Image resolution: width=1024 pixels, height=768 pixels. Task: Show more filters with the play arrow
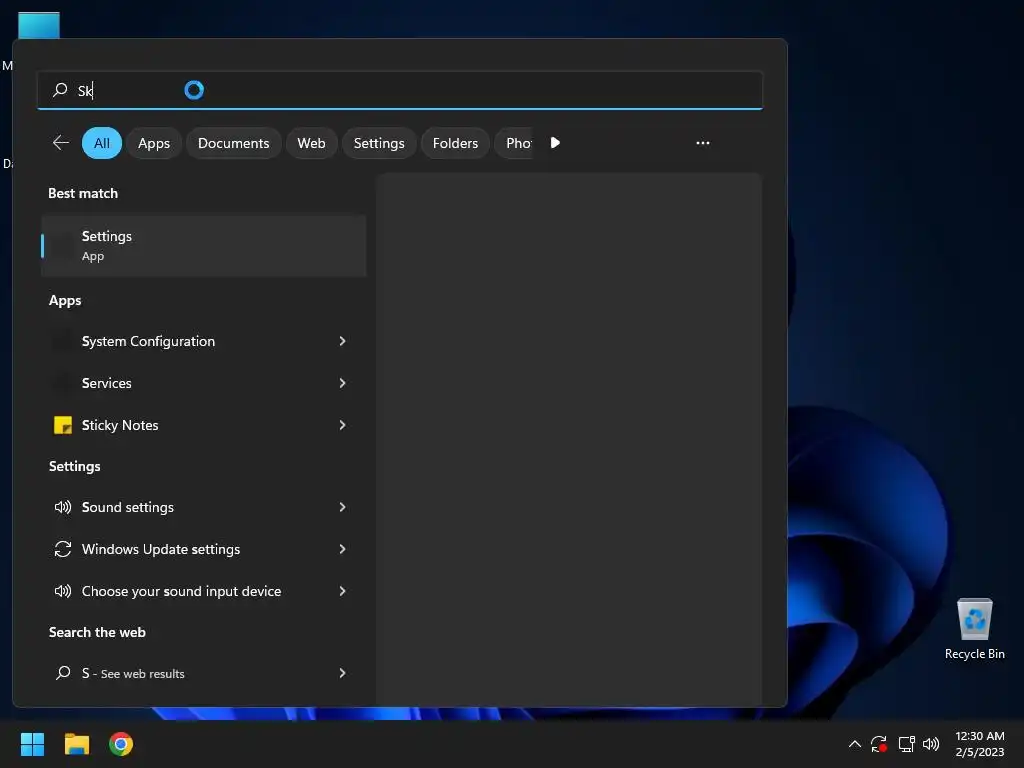tap(555, 143)
